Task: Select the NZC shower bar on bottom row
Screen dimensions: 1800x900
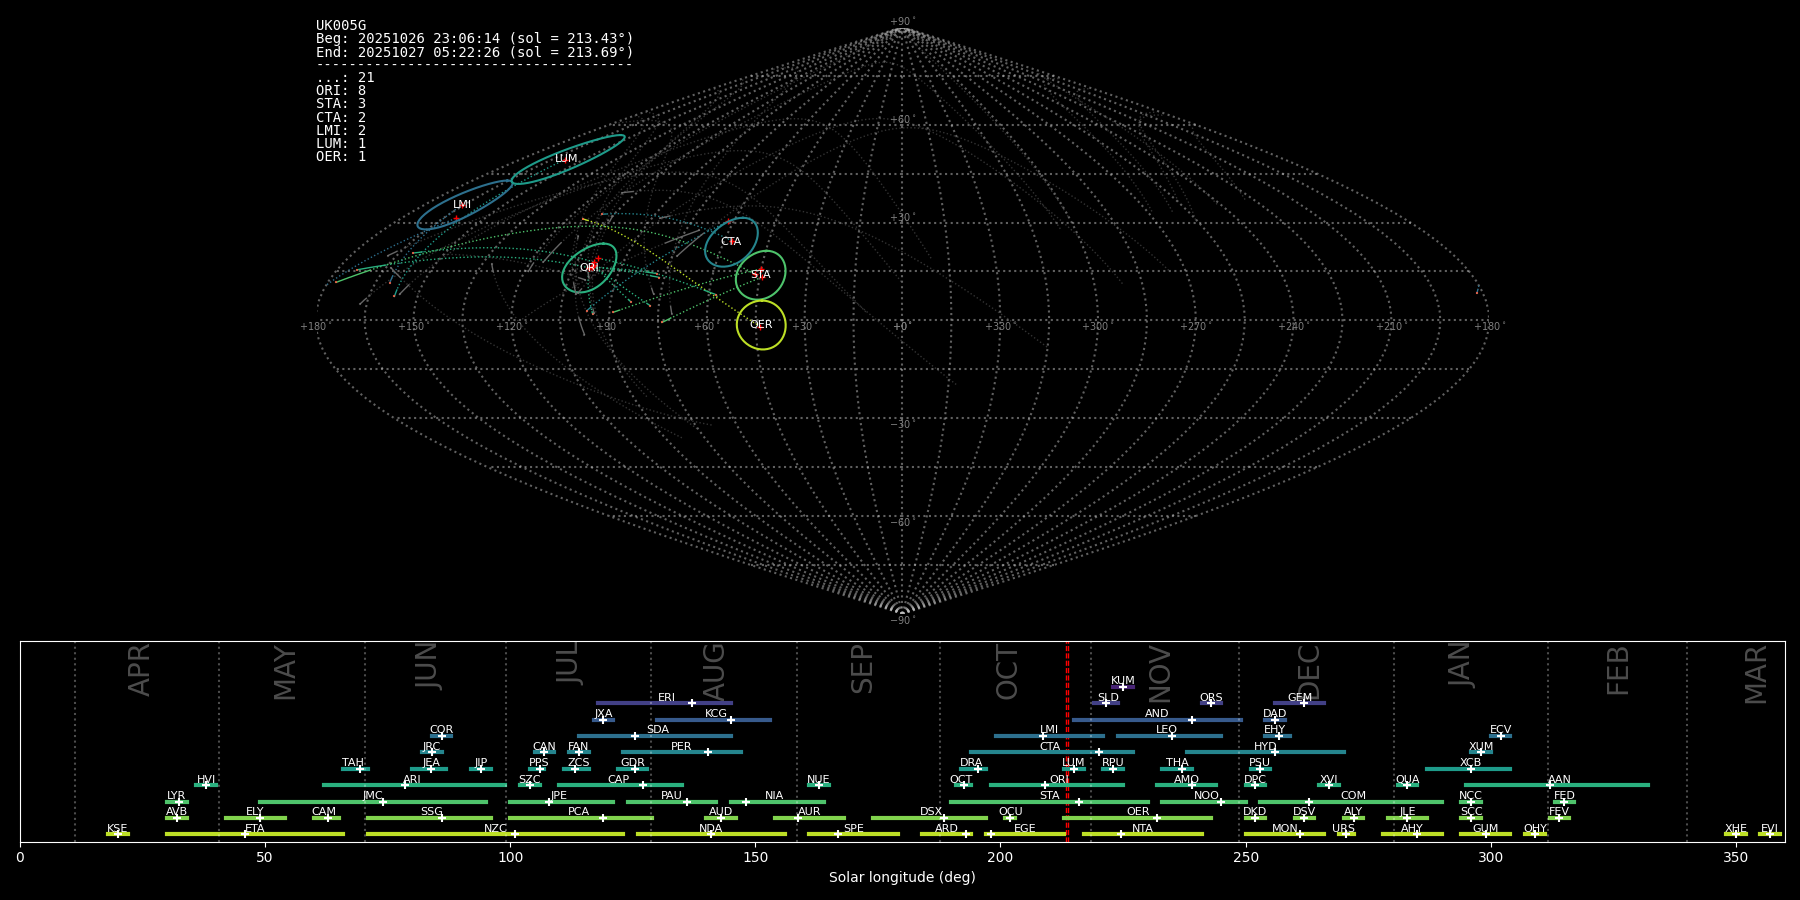Action: (x=495, y=834)
